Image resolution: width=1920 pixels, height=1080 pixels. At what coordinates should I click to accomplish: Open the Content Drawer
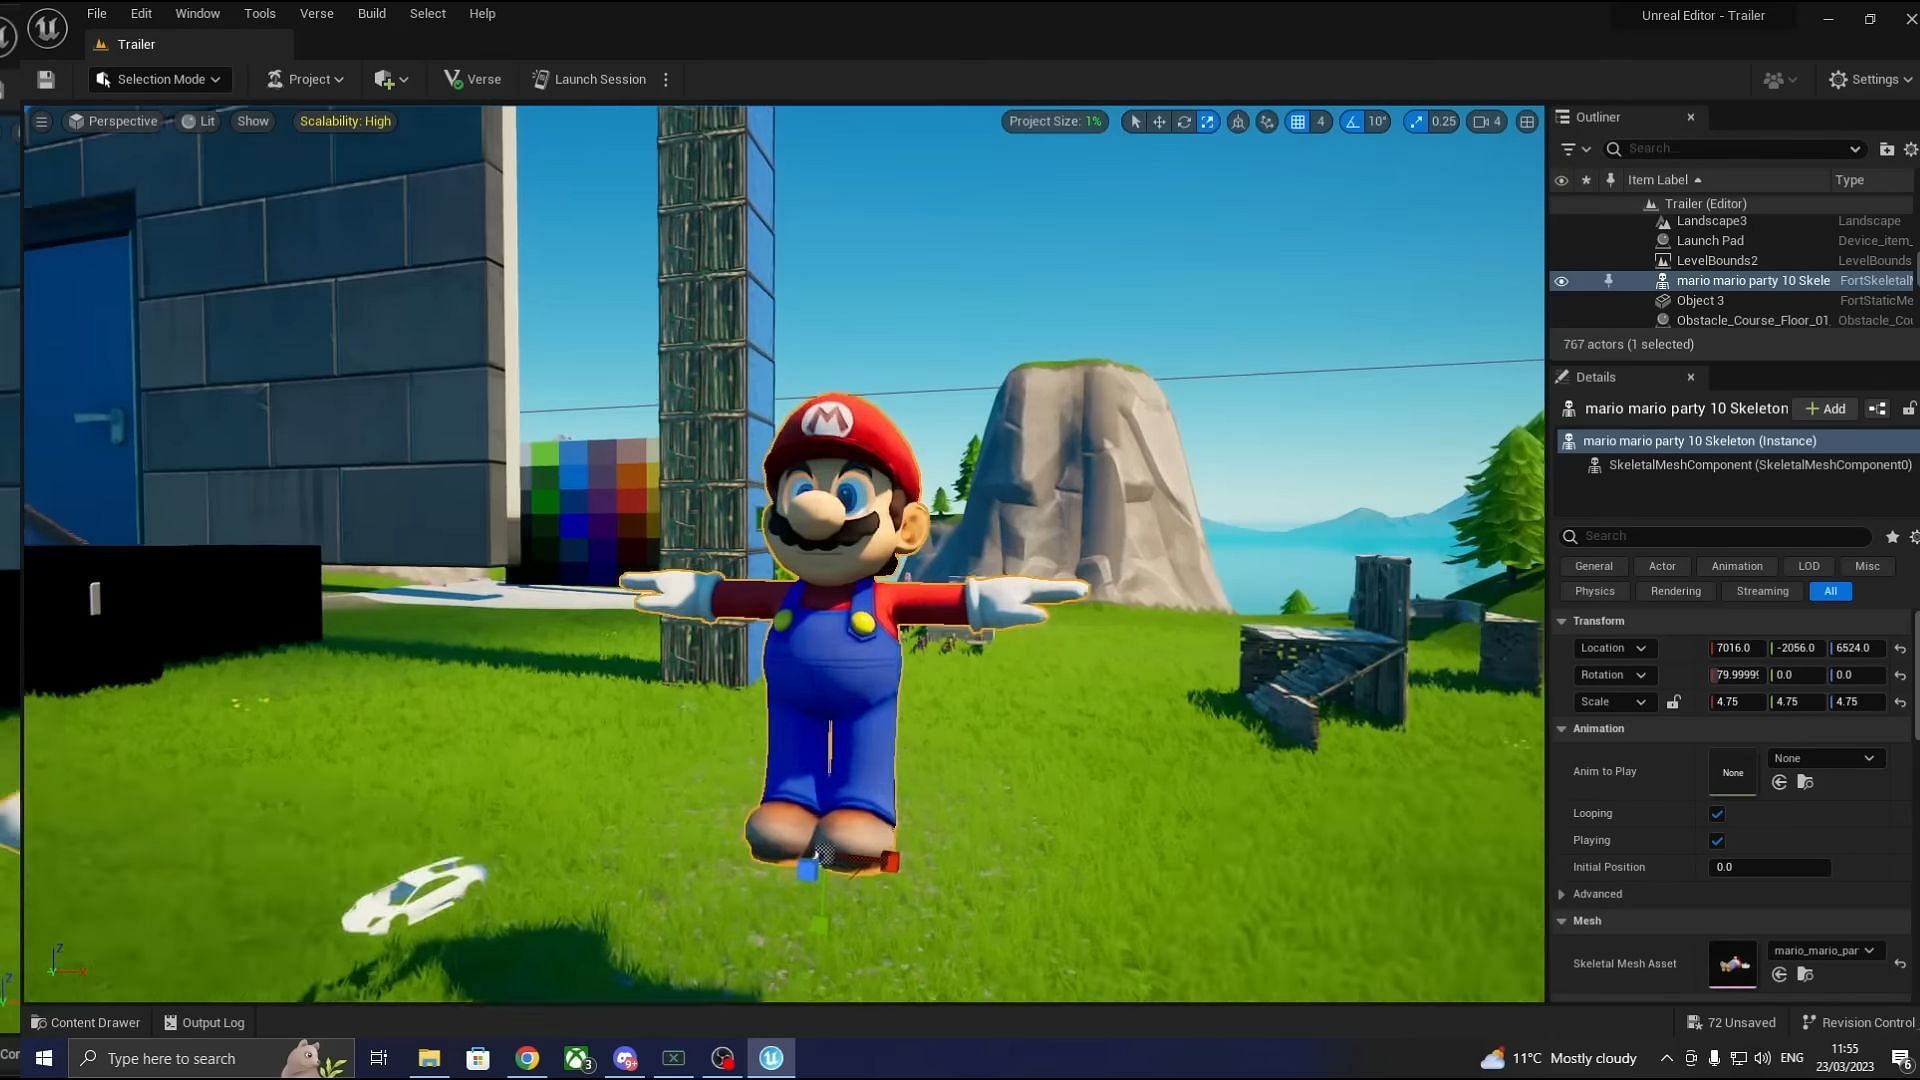(86, 1023)
